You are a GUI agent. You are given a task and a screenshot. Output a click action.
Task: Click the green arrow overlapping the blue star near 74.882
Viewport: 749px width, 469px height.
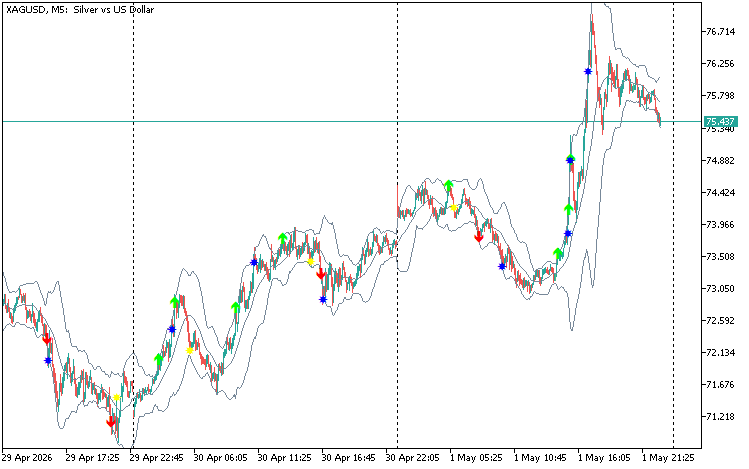[x=570, y=158]
